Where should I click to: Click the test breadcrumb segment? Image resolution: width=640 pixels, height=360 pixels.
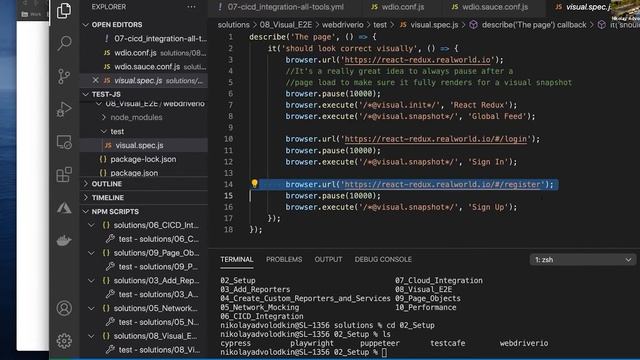point(380,25)
